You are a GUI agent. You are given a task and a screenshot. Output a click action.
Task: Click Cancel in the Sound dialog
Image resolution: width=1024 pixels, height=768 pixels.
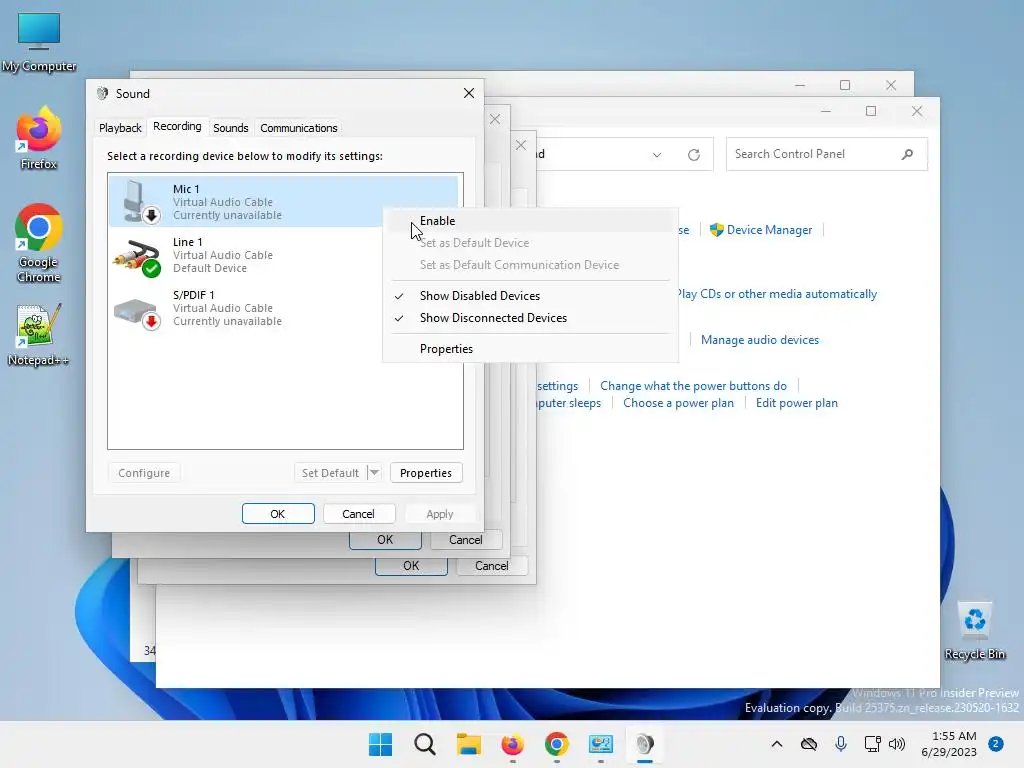[359, 514]
